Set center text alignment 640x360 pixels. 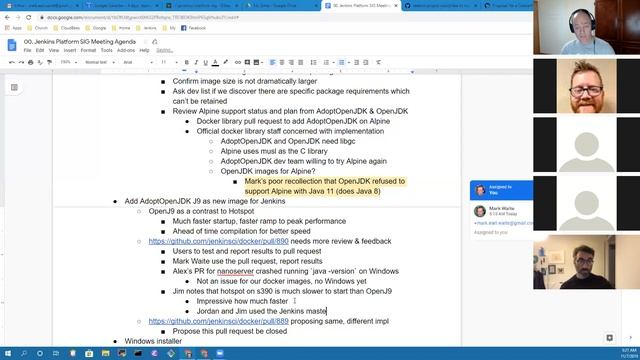[x=282, y=62]
